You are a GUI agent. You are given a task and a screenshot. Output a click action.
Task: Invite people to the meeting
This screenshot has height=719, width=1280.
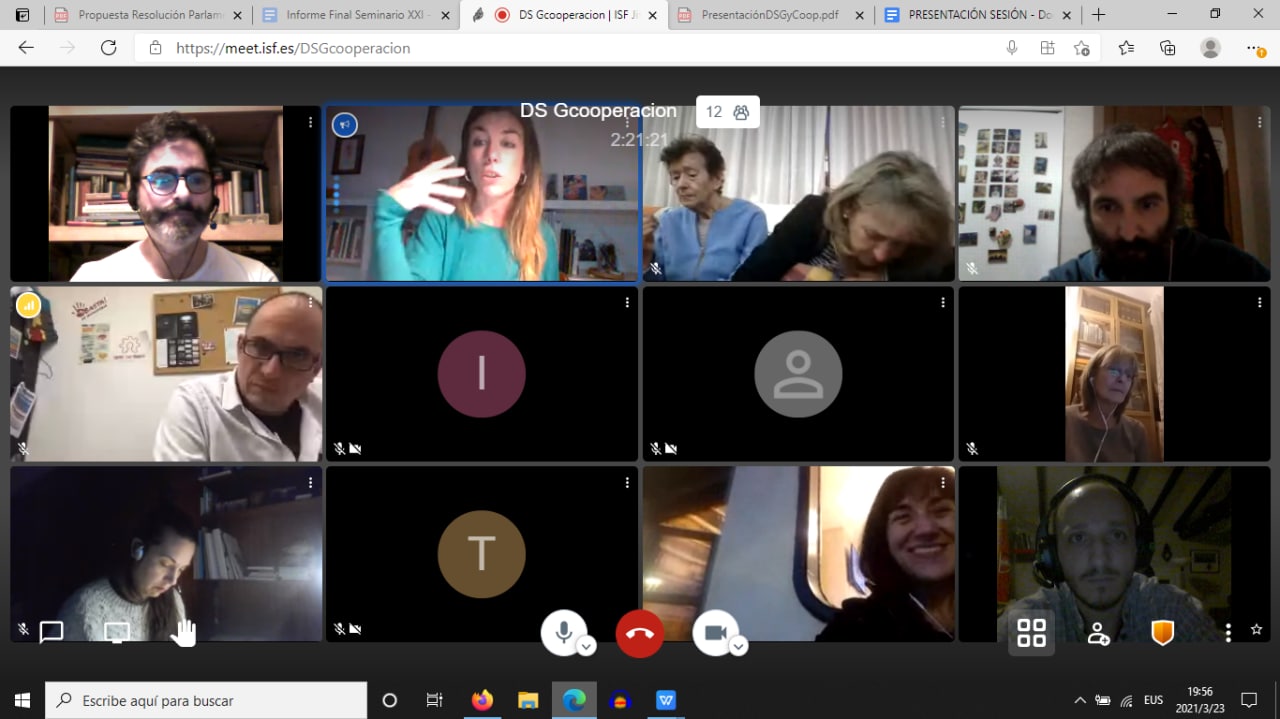click(1098, 633)
